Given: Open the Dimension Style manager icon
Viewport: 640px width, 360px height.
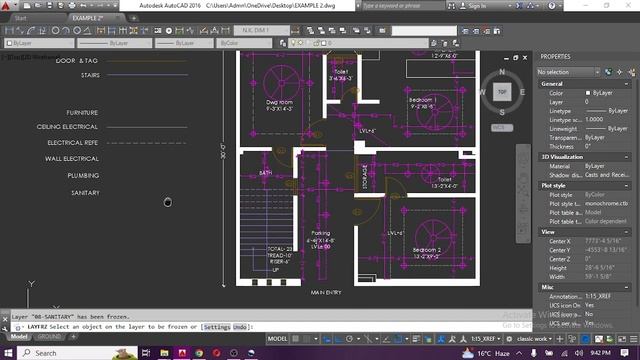Looking at the screenshot, I should click(295, 31).
